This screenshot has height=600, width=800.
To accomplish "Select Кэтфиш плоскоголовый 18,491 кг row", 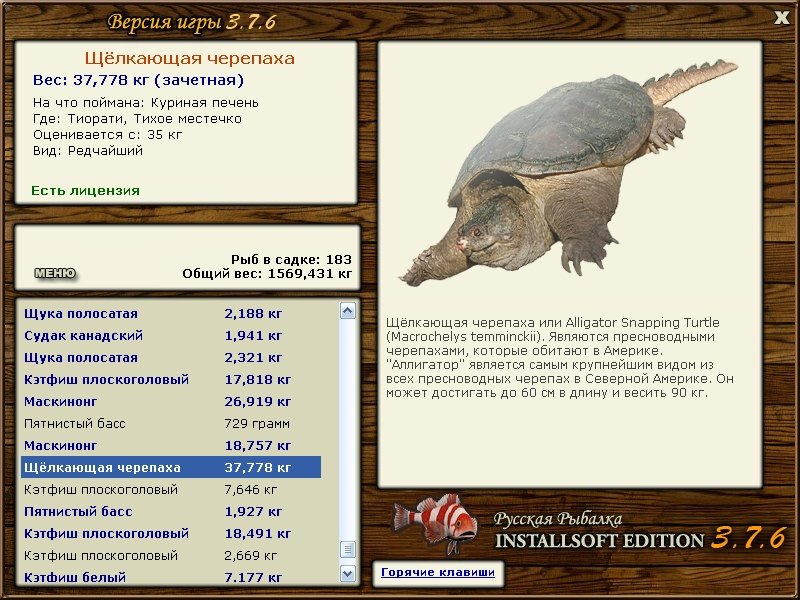I will tap(171, 533).
